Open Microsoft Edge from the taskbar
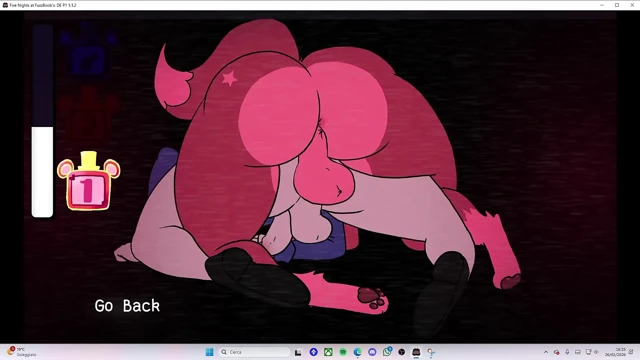 [358, 352]
